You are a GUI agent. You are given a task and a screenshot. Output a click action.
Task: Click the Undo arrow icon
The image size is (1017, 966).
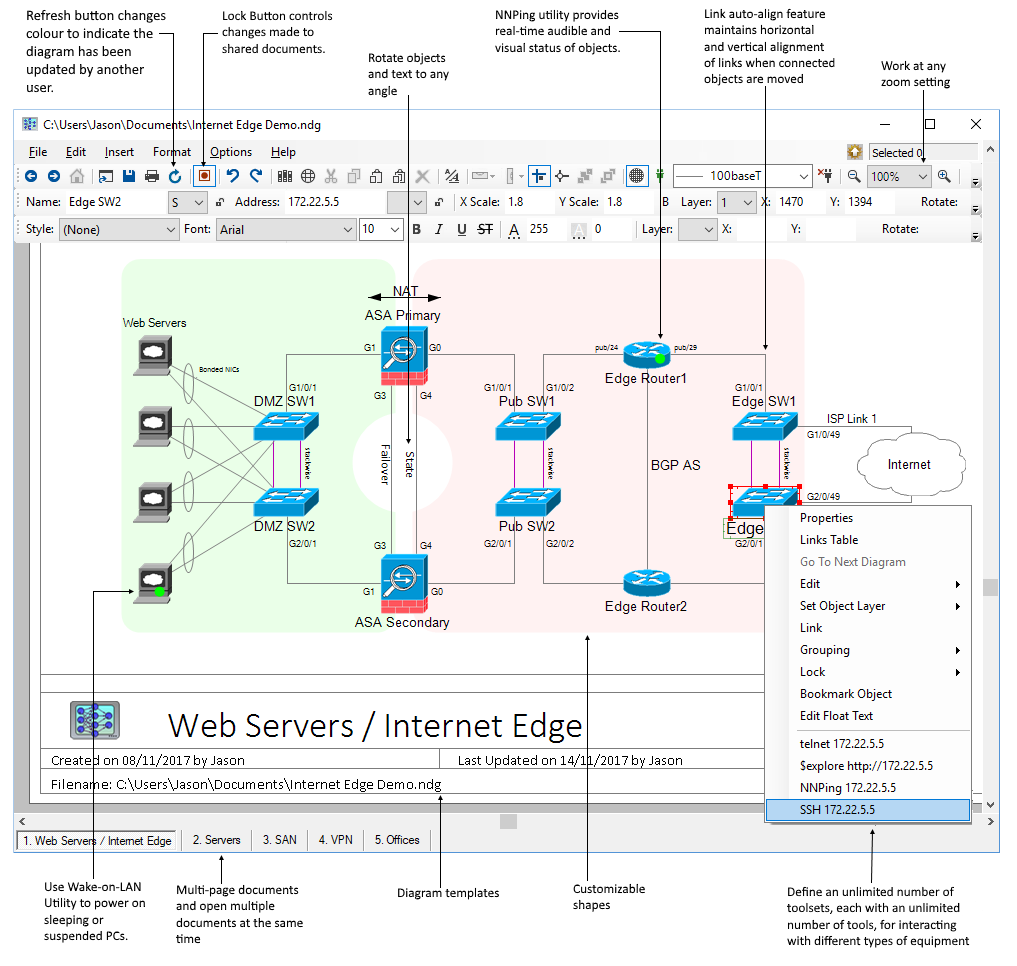[233, 176]
